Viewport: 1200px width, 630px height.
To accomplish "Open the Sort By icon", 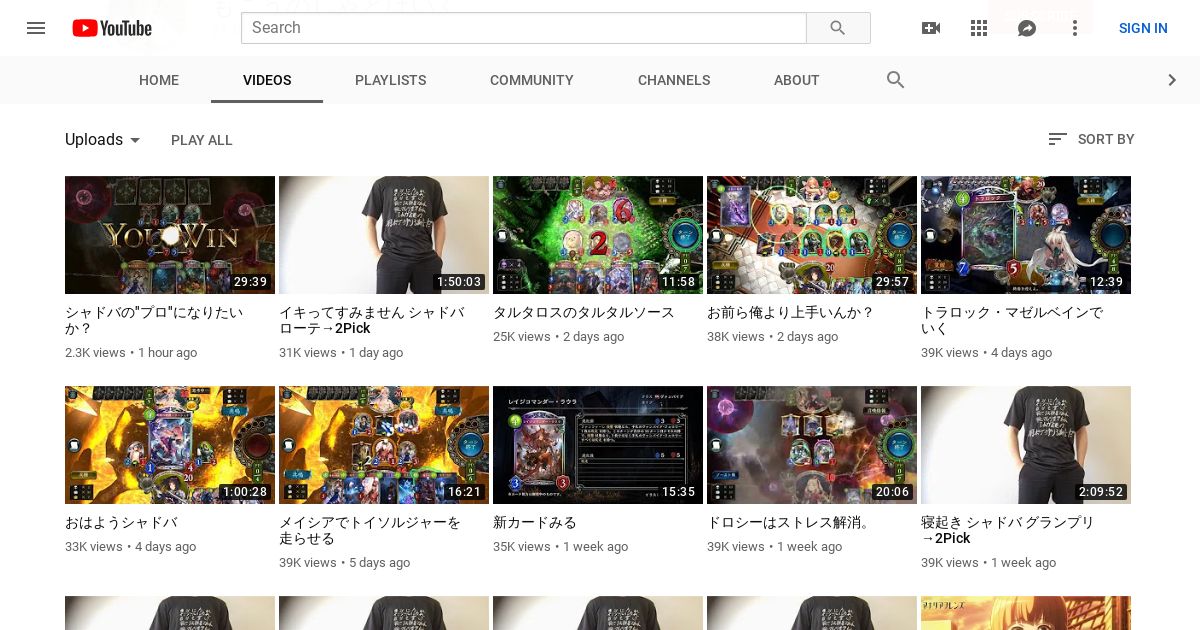I will coord(1057,139).
